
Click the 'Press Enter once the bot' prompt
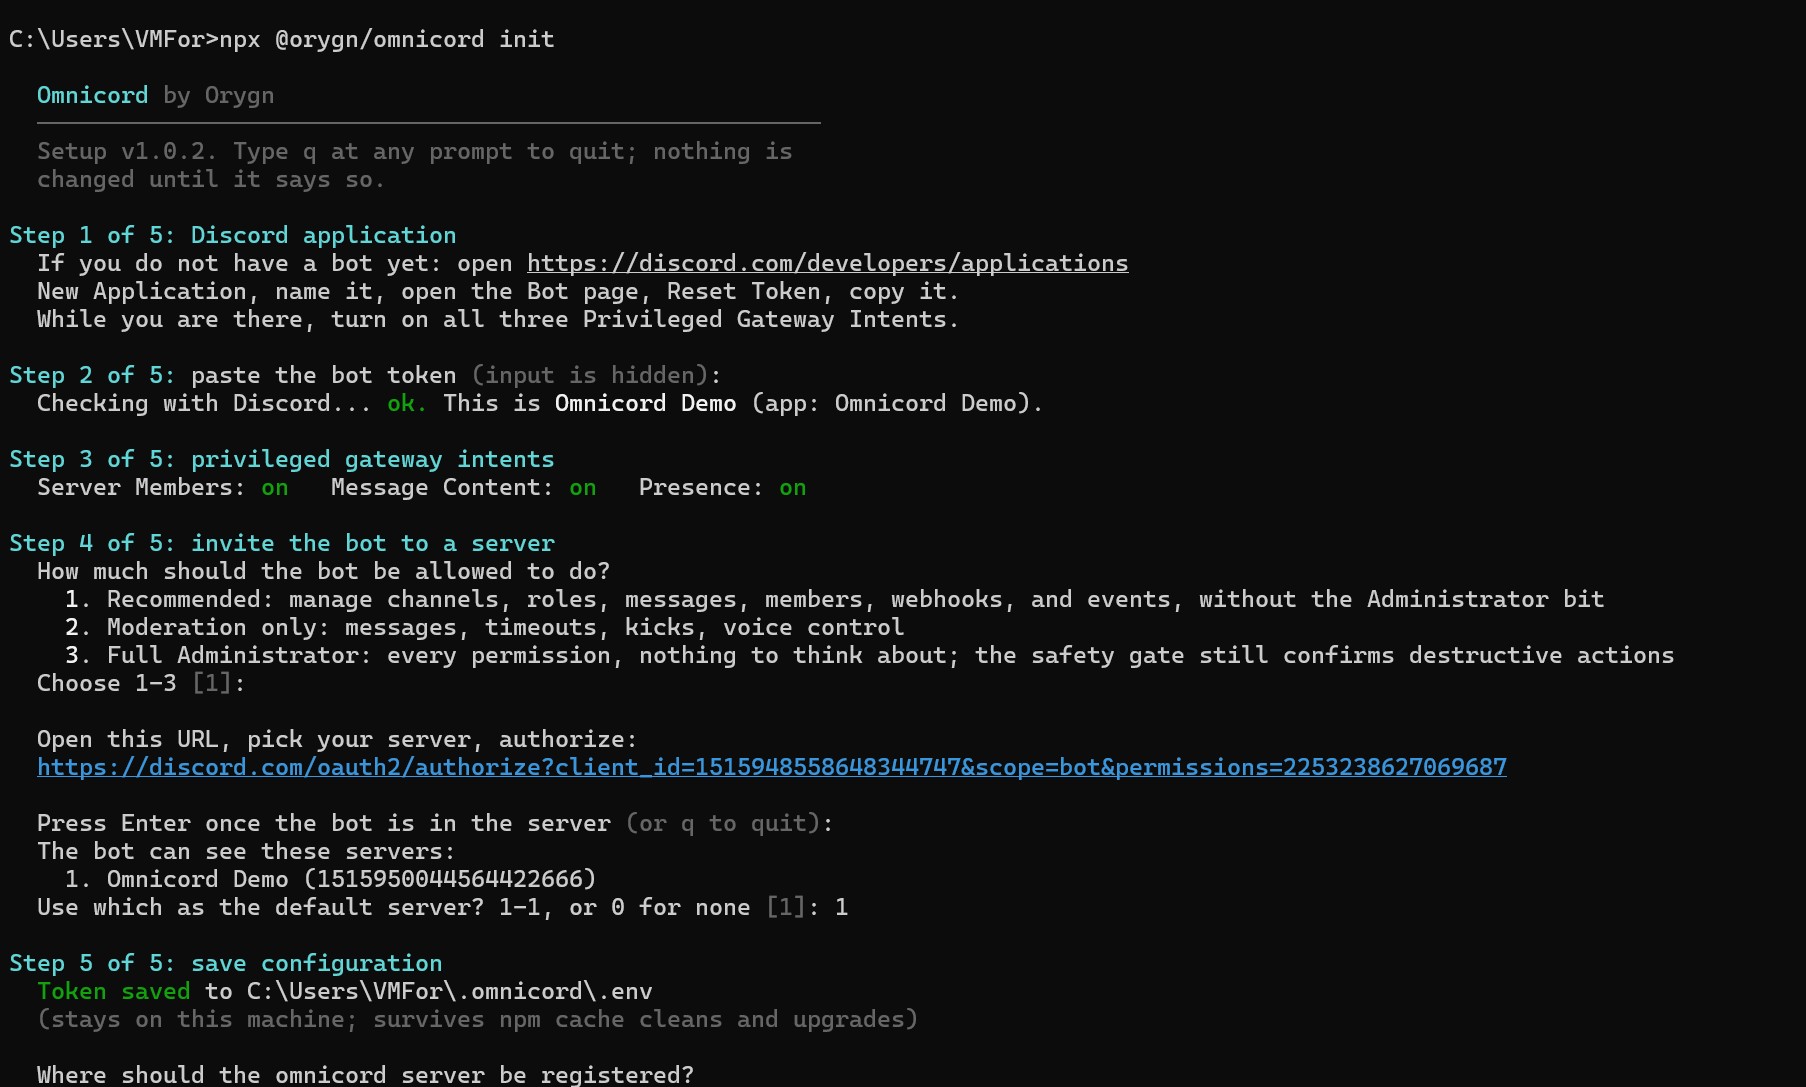(x=435, y=823)
